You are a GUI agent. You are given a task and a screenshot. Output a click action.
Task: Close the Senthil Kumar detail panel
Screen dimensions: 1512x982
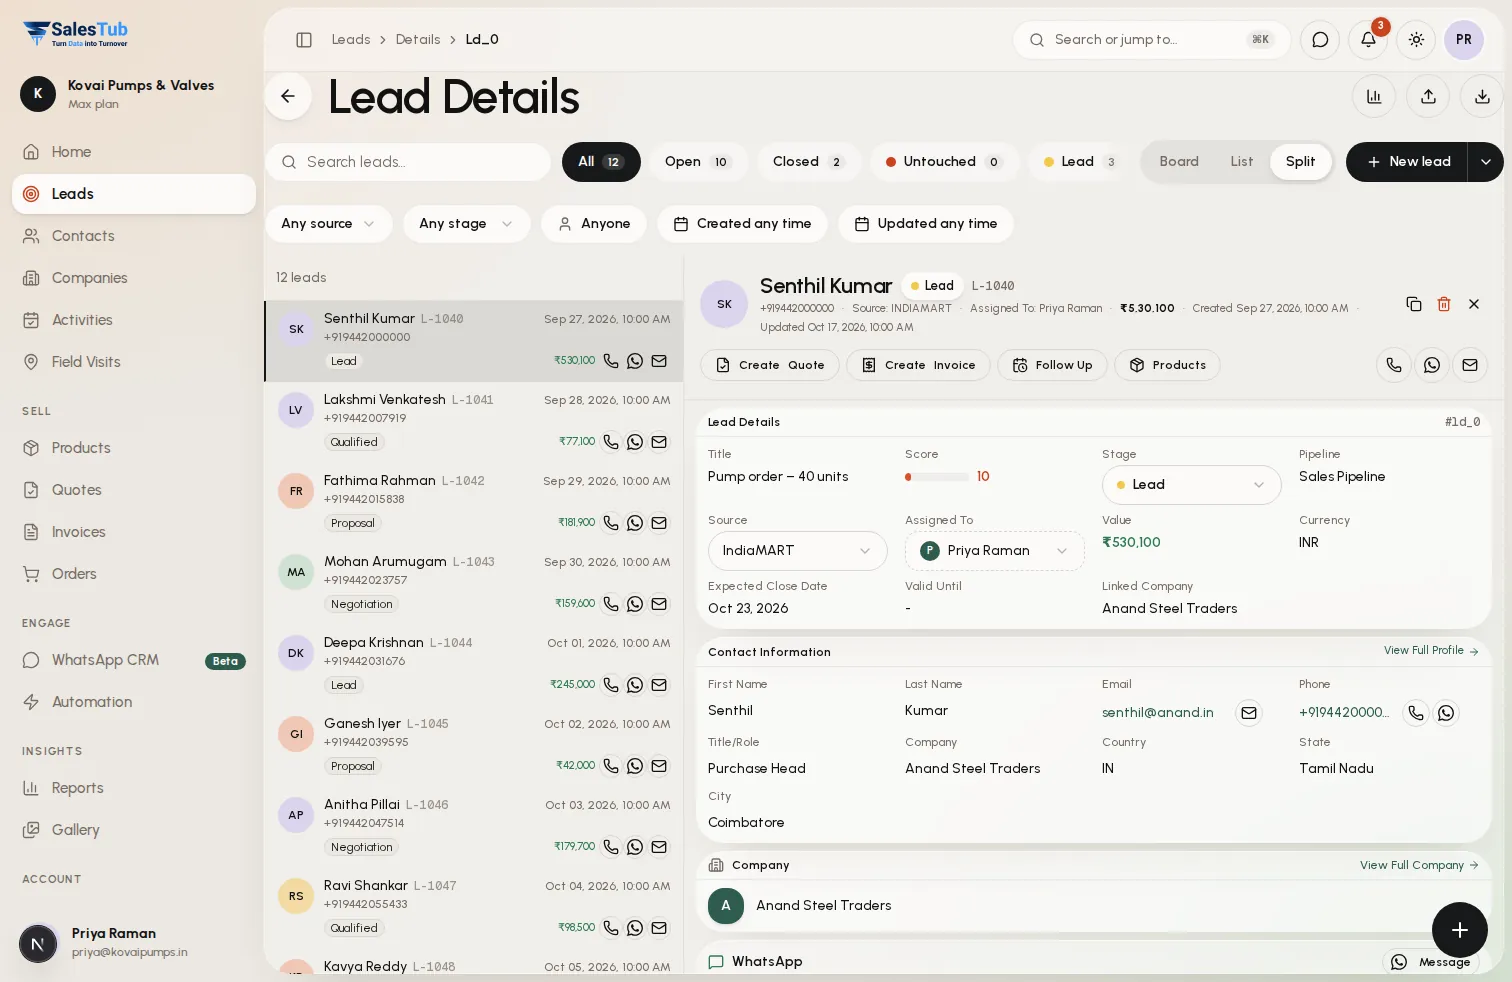click(1474, 304)
